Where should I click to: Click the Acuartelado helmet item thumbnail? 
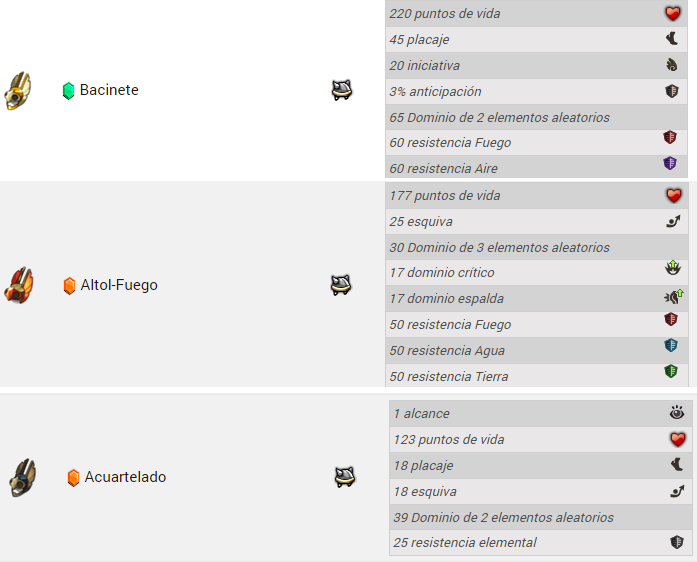pos(23,478)
